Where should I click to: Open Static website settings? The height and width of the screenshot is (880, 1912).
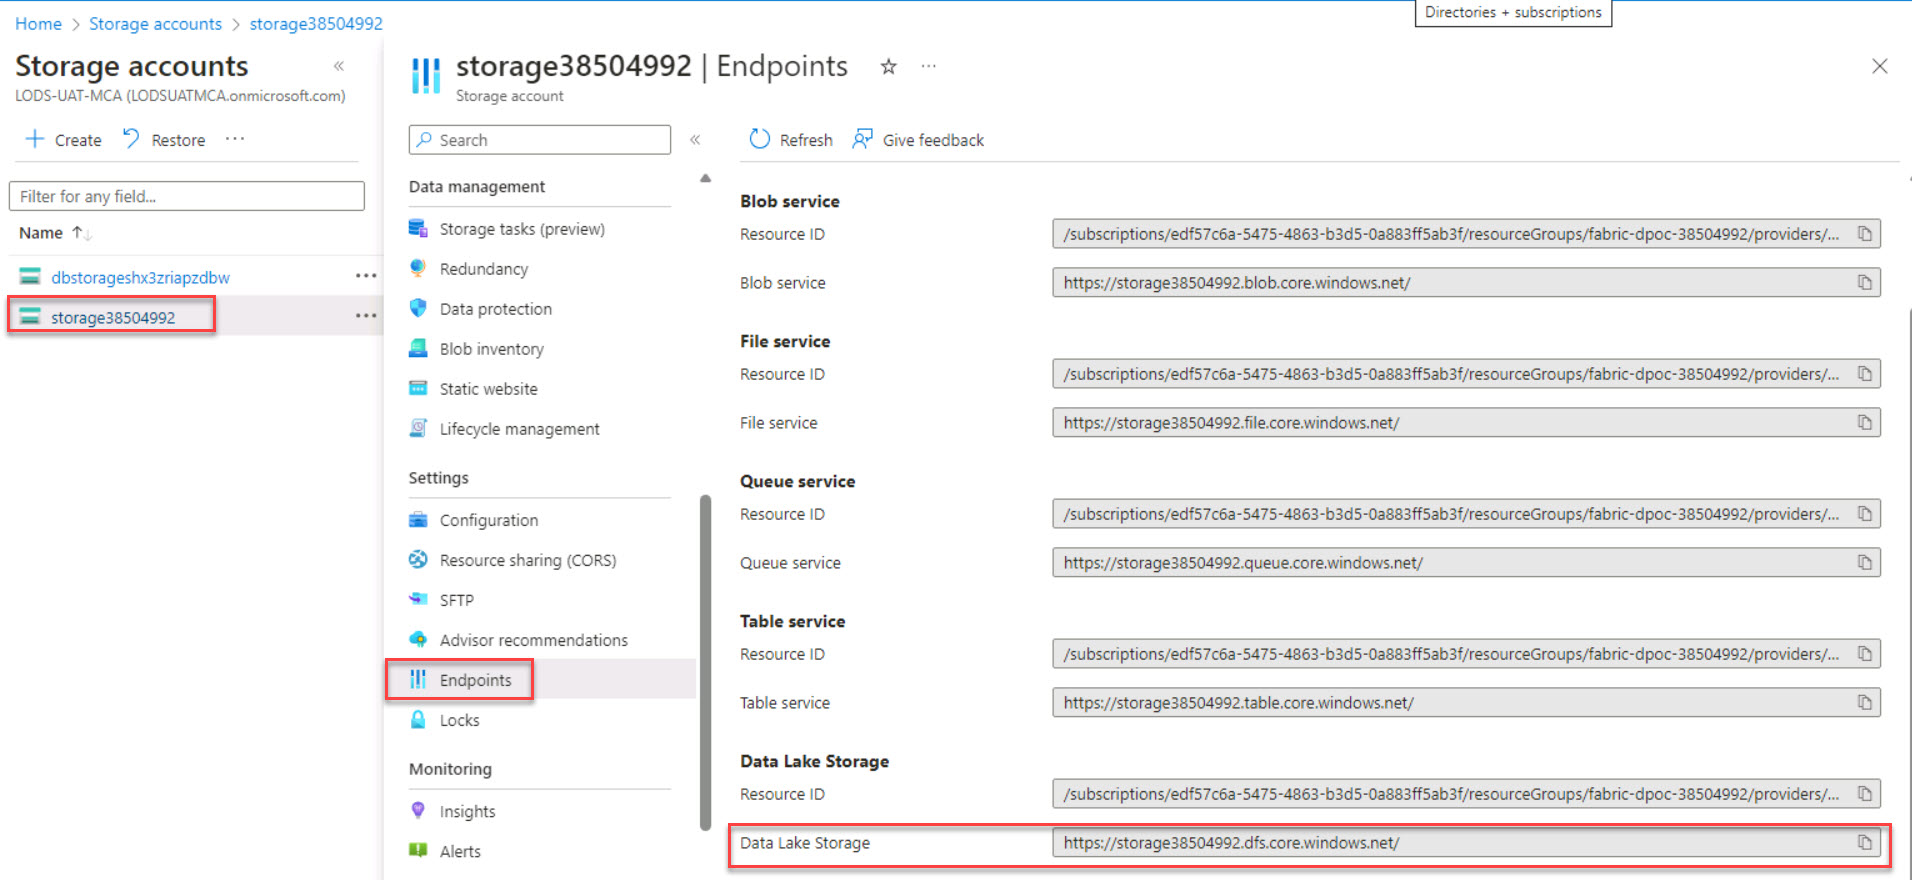click(488, 389)
